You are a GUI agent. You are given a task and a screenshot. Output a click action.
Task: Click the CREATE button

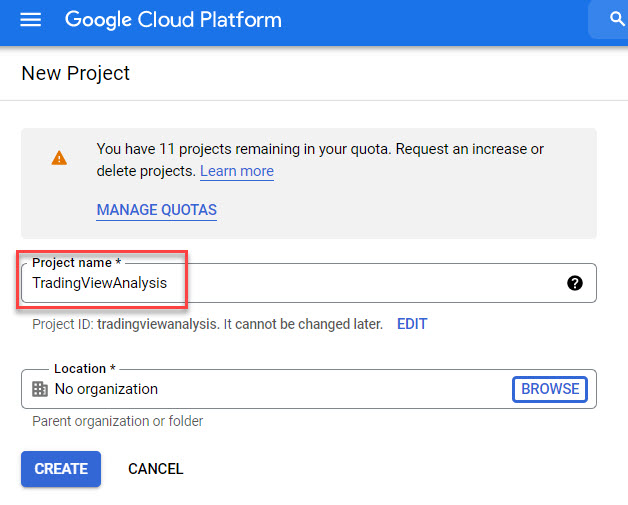61,469
